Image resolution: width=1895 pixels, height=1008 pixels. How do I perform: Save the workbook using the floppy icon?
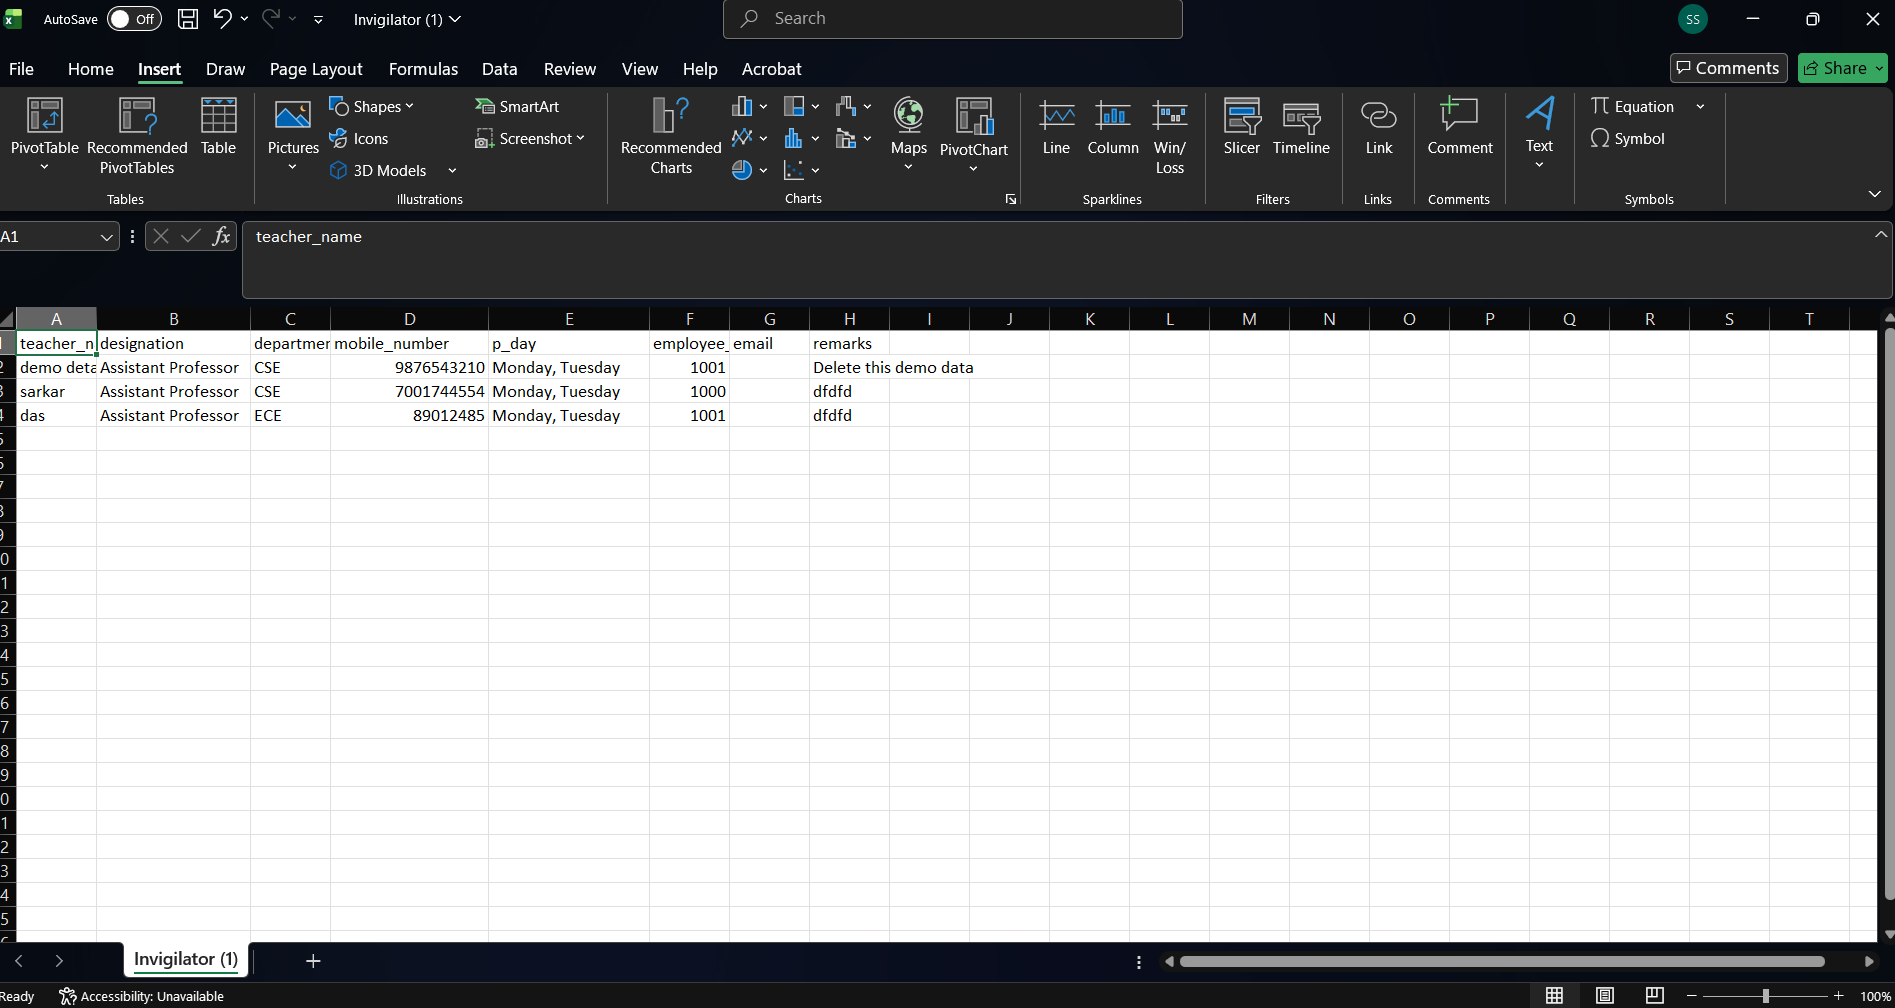187,18
